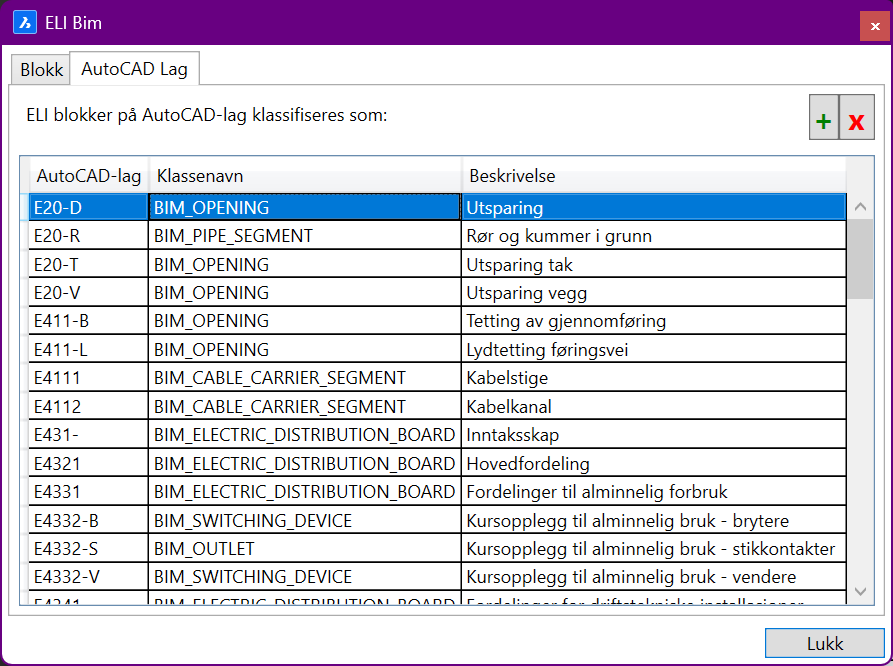This screenshot has height=666, width=893.
Task: Click the Kabelstige description cell
Action: [652, 378]
